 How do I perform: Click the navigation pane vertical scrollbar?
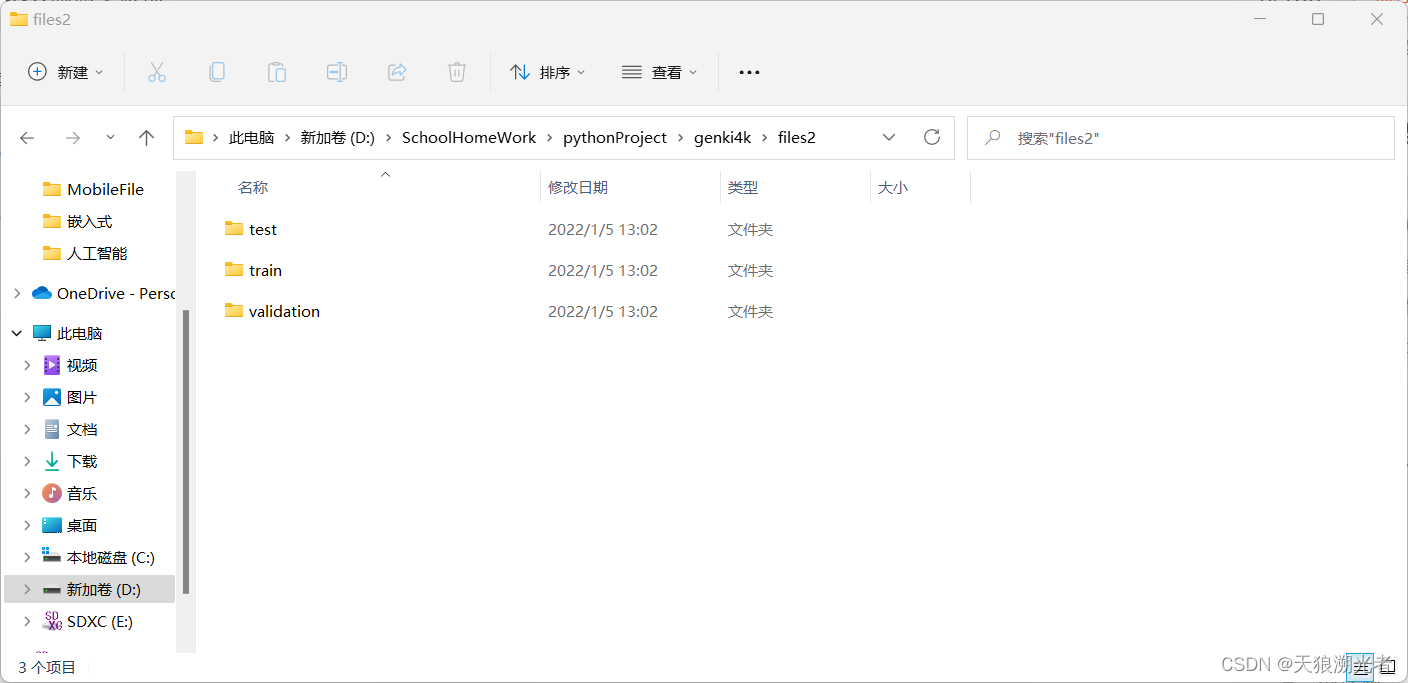click(x=185, y=451)
